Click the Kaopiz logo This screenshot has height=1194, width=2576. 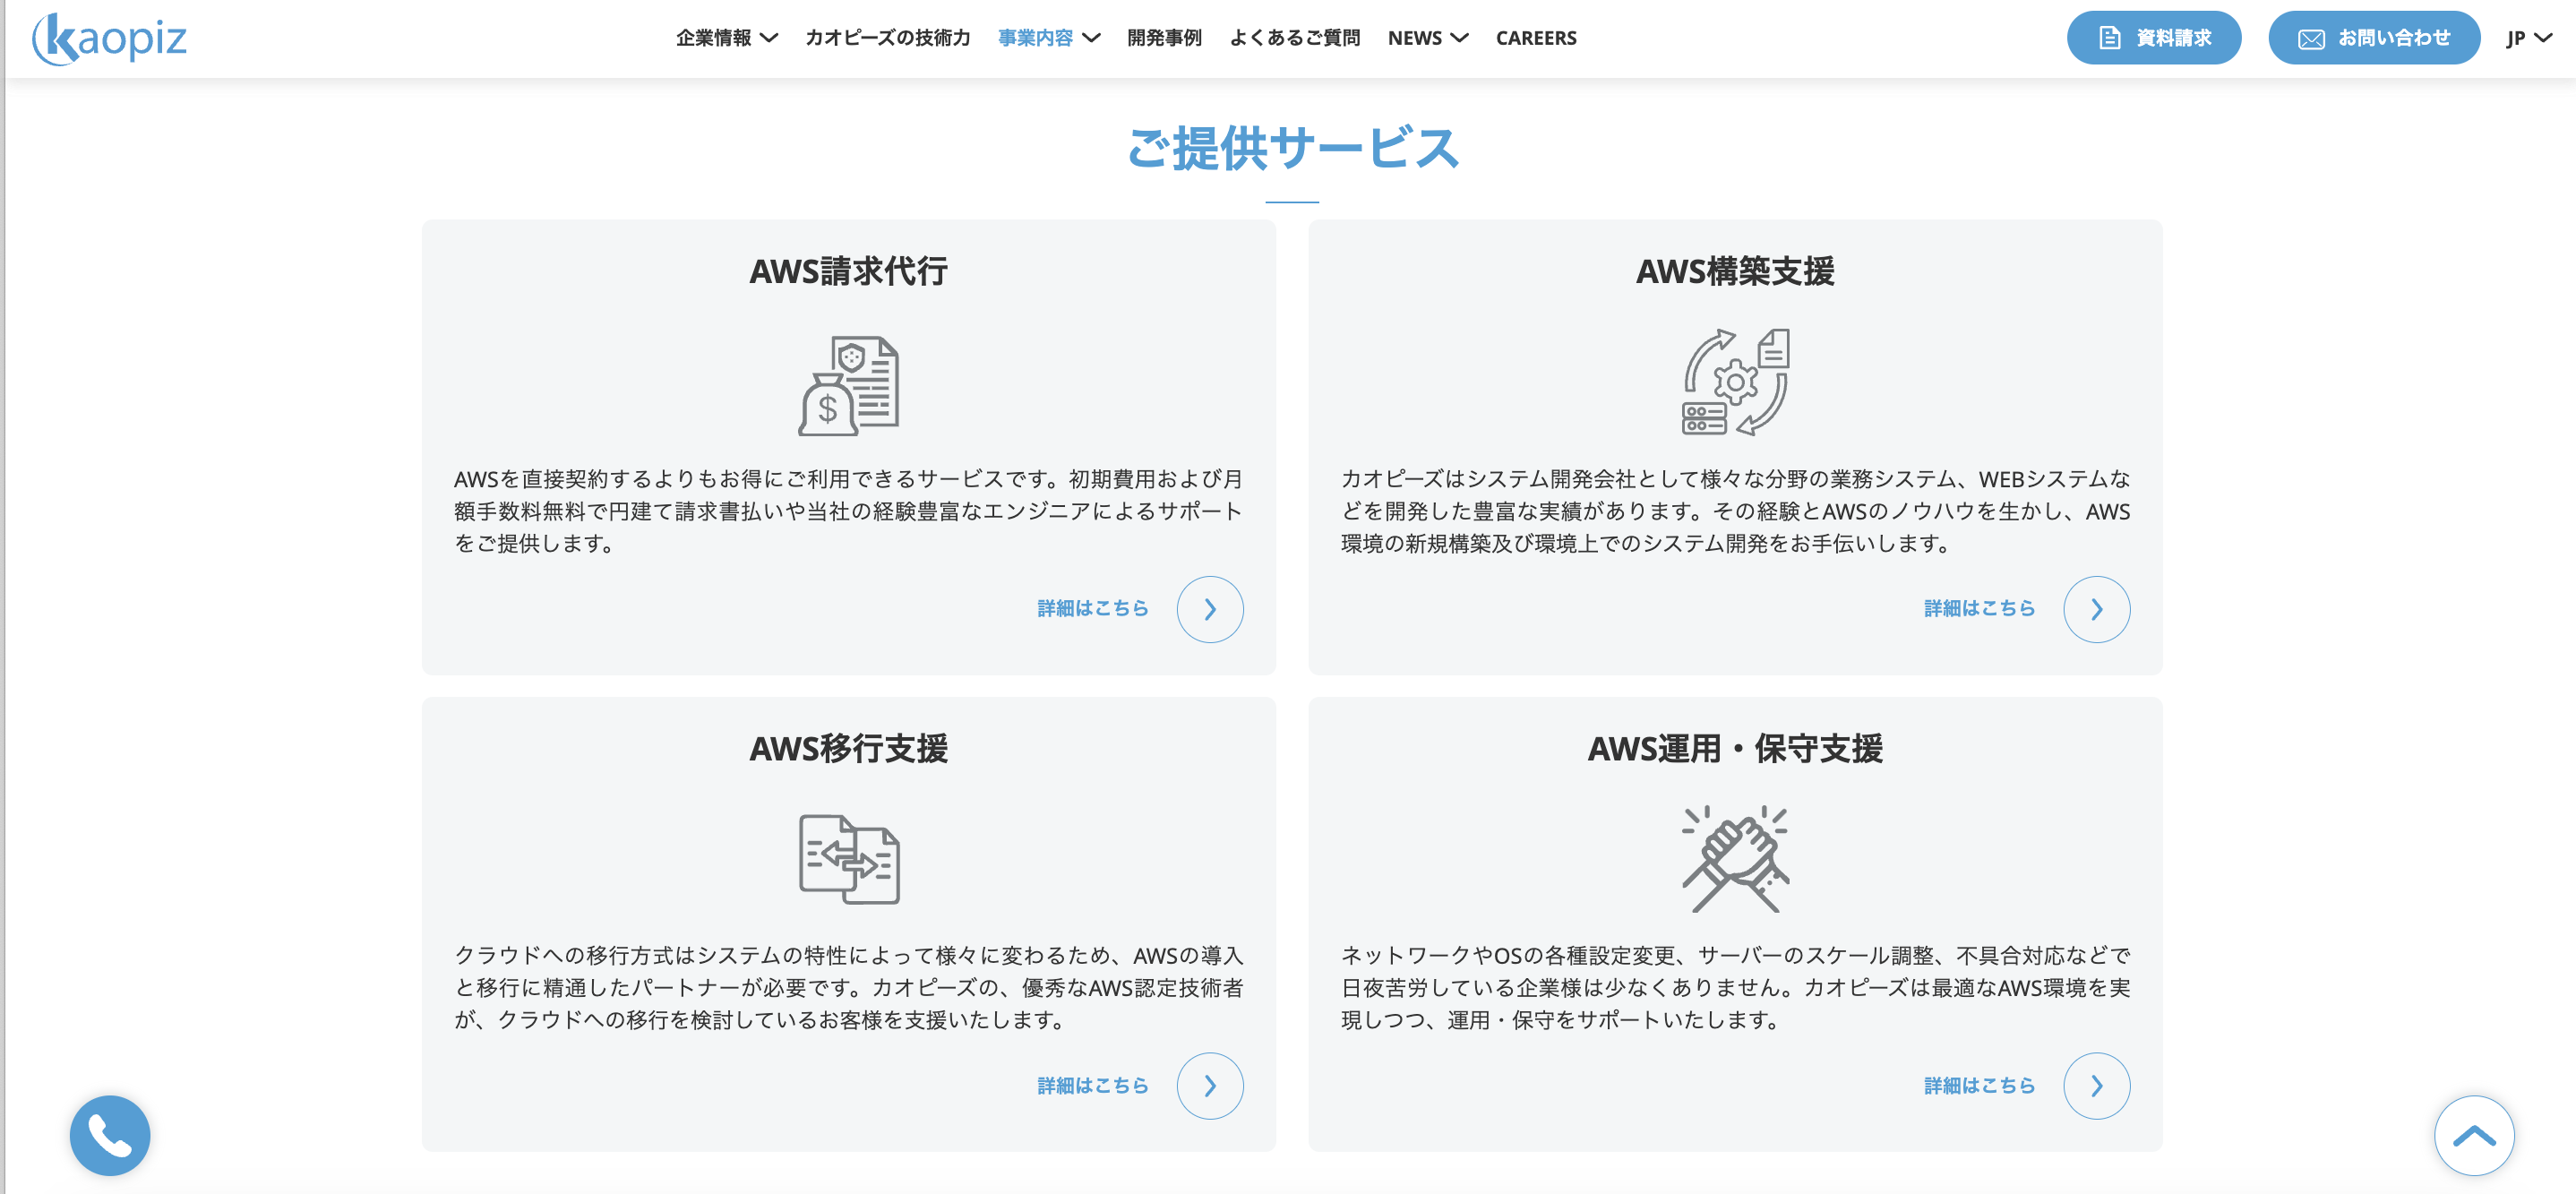109,39
